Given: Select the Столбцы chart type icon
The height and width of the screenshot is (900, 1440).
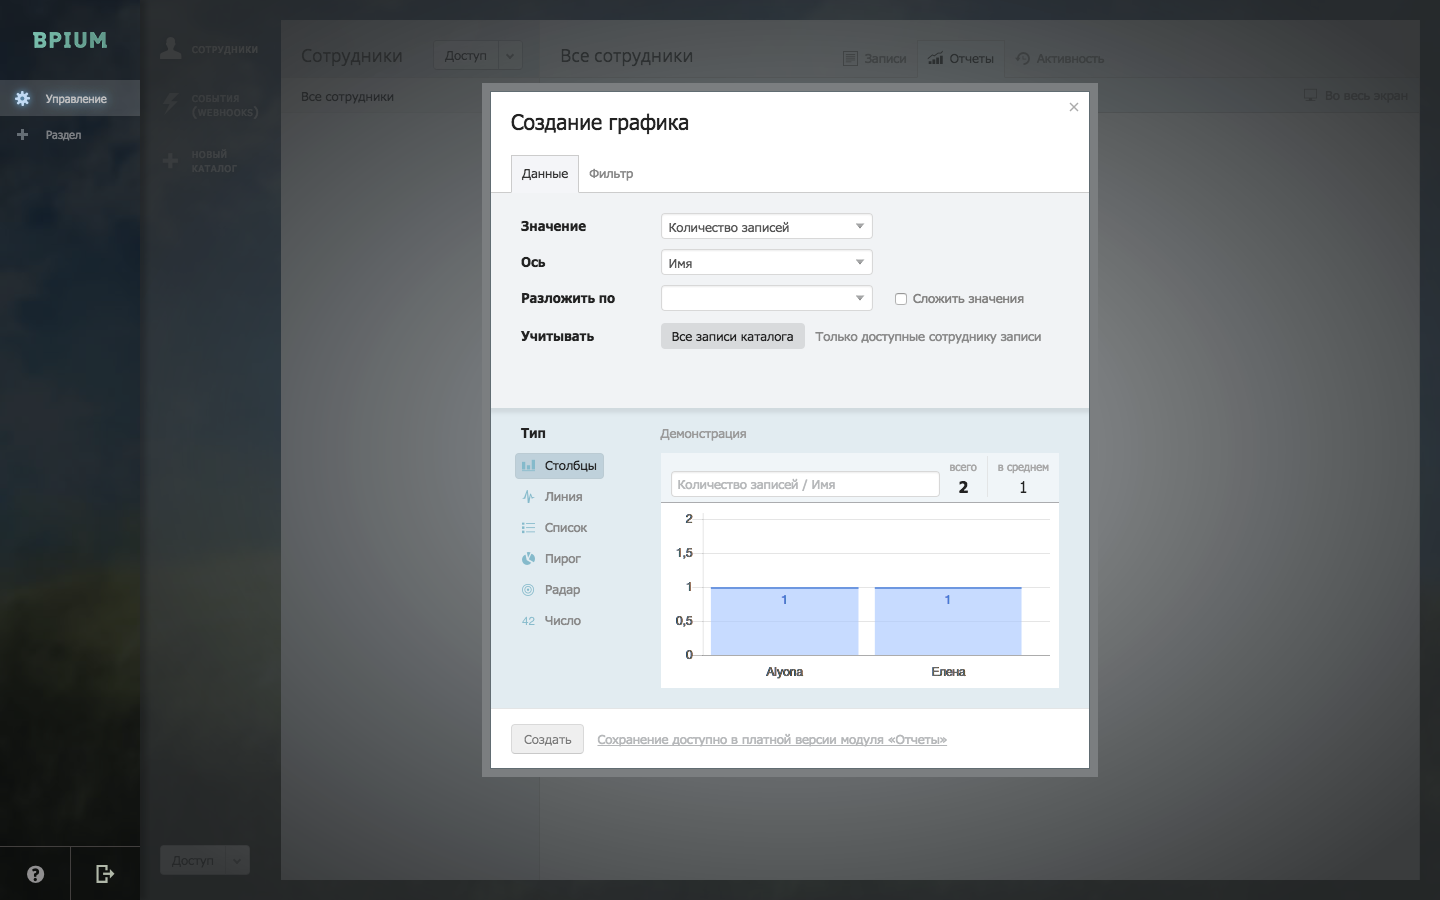Looking at the screenshot, I should [528, 466].
